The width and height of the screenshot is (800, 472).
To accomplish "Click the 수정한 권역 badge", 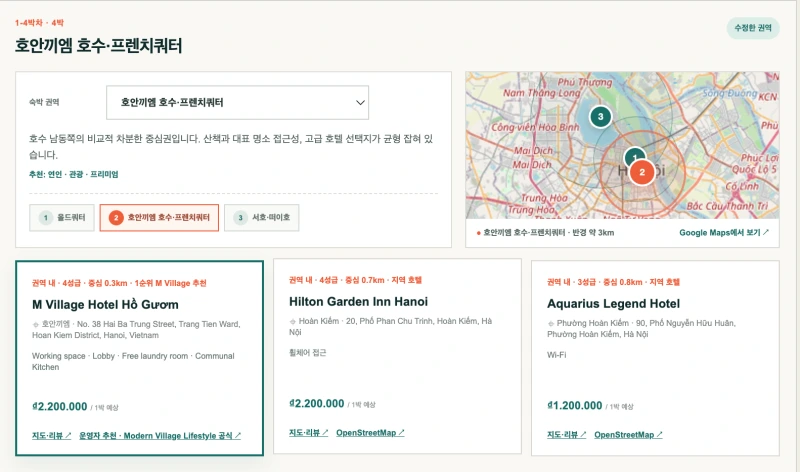I will pos(753,28).
